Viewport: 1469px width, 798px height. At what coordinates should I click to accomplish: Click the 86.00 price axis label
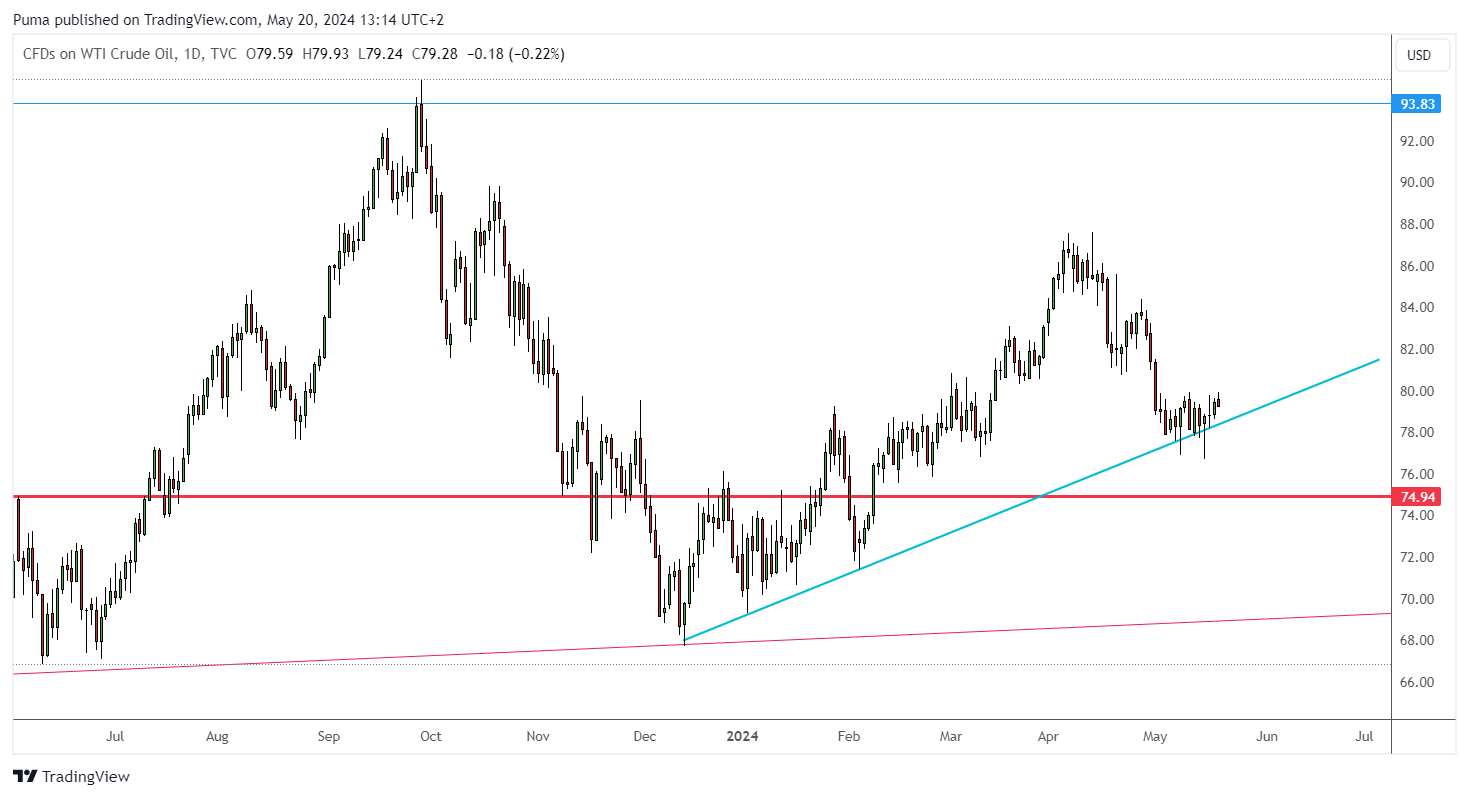point(1418,266)
